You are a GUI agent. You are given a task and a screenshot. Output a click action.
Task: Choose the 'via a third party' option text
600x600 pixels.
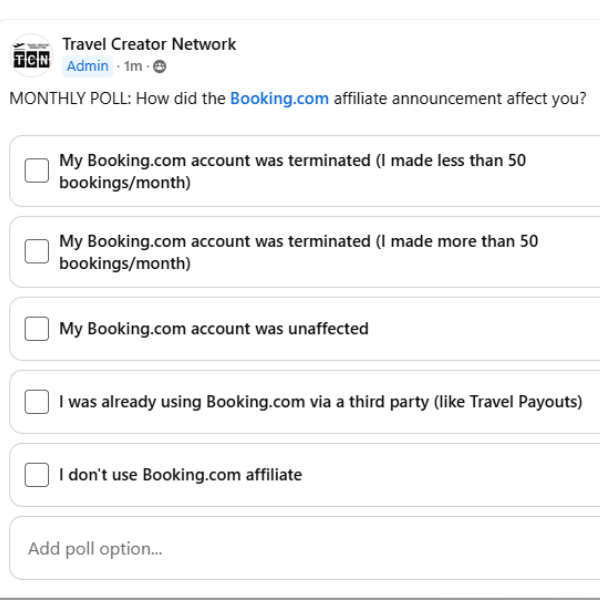pos(321,402)
